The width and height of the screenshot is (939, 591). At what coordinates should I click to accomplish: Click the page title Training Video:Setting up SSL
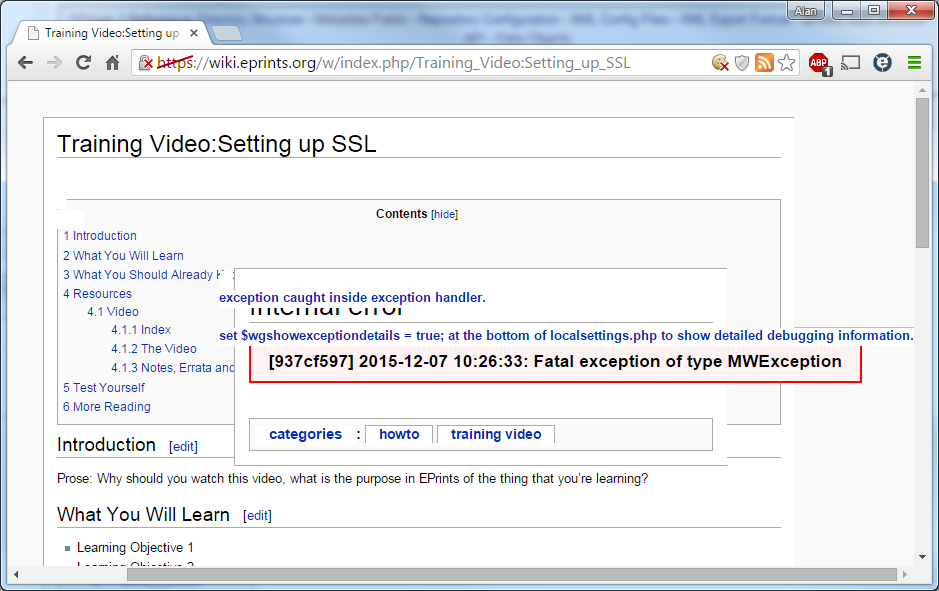pyautogui.click(x=217, y=144)
